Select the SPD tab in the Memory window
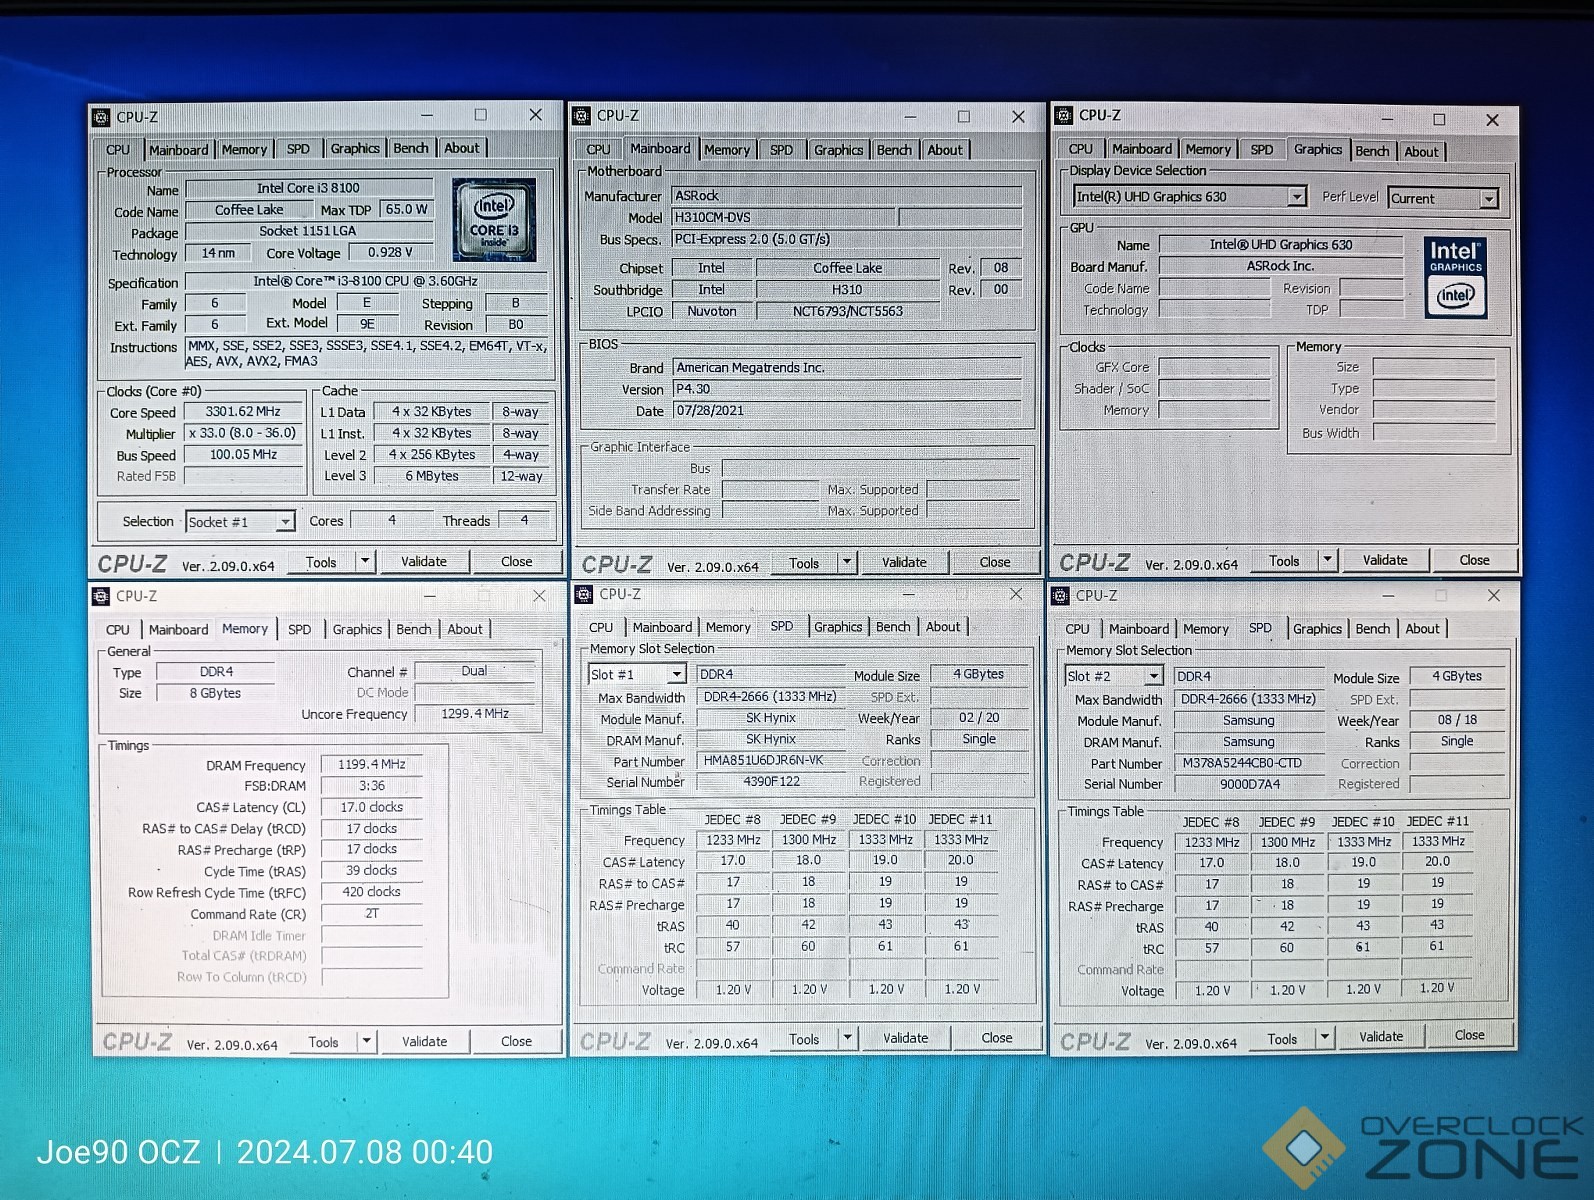Screen dimensions: 1594x1200 click(x=299, y=630)
